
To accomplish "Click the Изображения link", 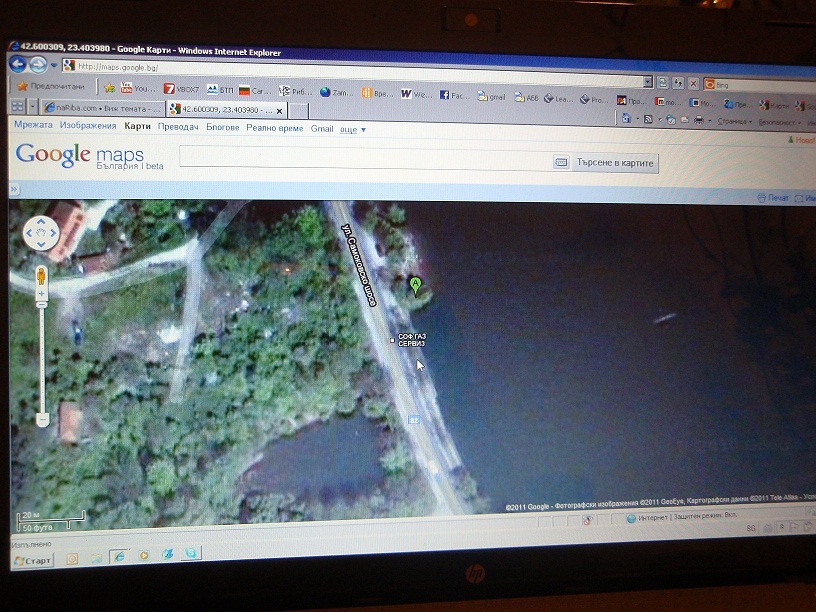I will pyautogui.click(x=88, y=125).
